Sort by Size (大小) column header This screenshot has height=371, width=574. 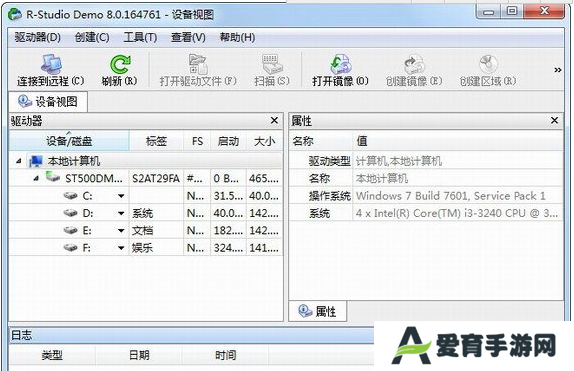[265, 141]
